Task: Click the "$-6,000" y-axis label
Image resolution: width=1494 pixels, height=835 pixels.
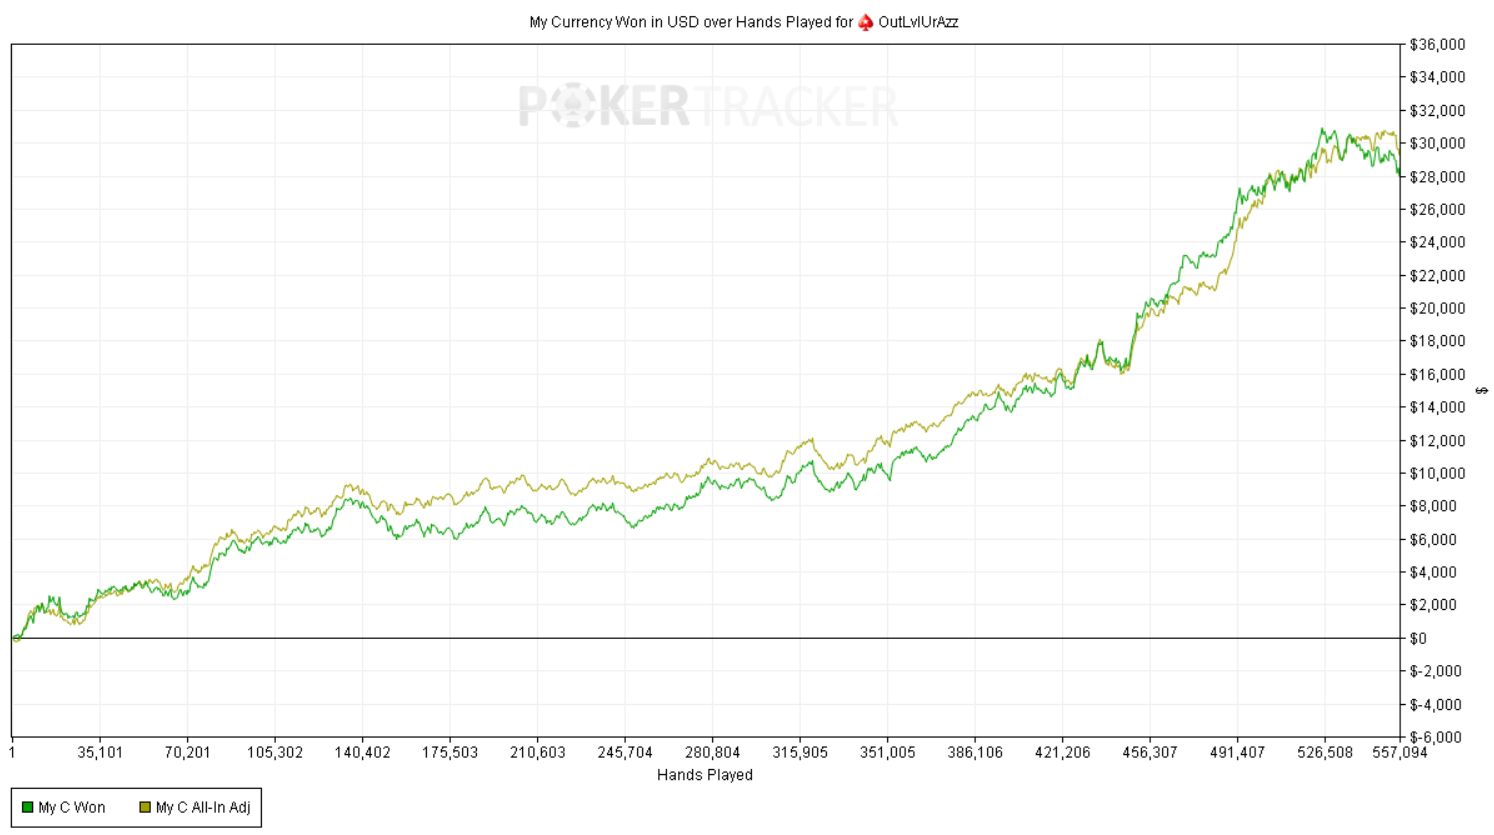Action: (x=1435, y=737)
